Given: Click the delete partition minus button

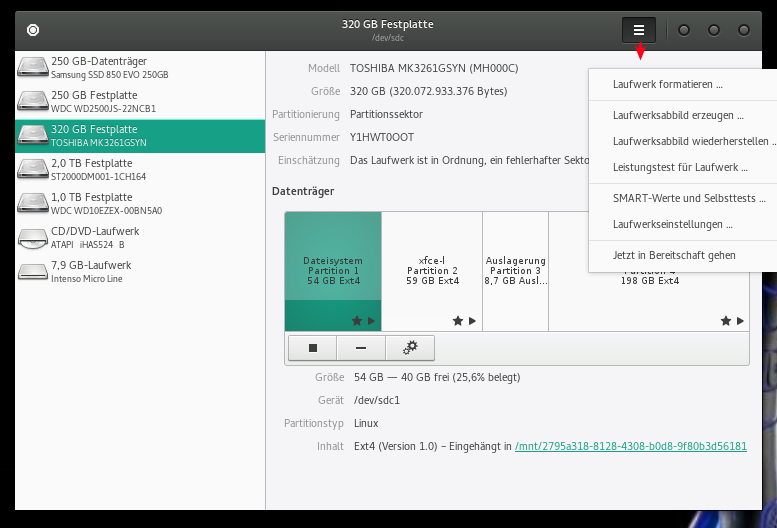Looking at the screenshot, I should click(361, 348).
